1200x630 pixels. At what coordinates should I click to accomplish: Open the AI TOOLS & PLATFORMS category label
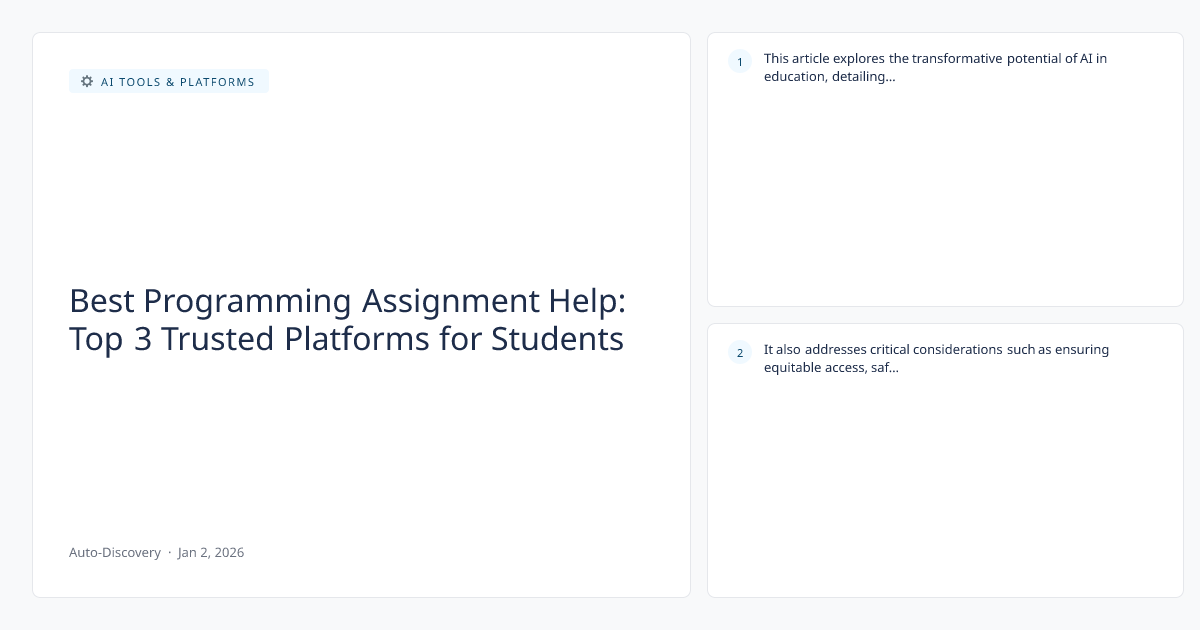tap(178, 82)
